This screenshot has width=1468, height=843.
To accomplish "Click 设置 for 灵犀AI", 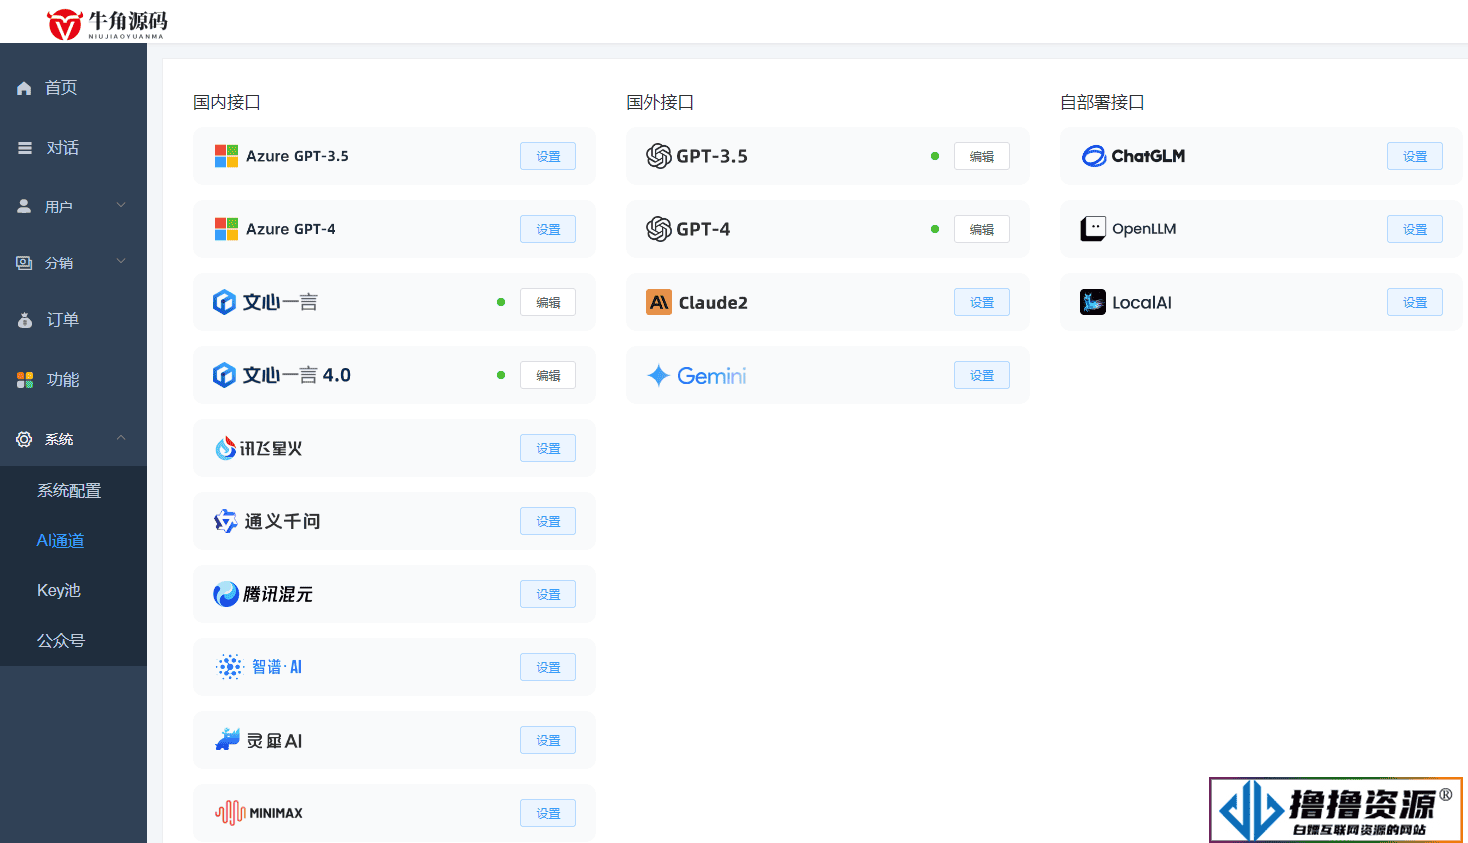I will (x=548, y=740).
